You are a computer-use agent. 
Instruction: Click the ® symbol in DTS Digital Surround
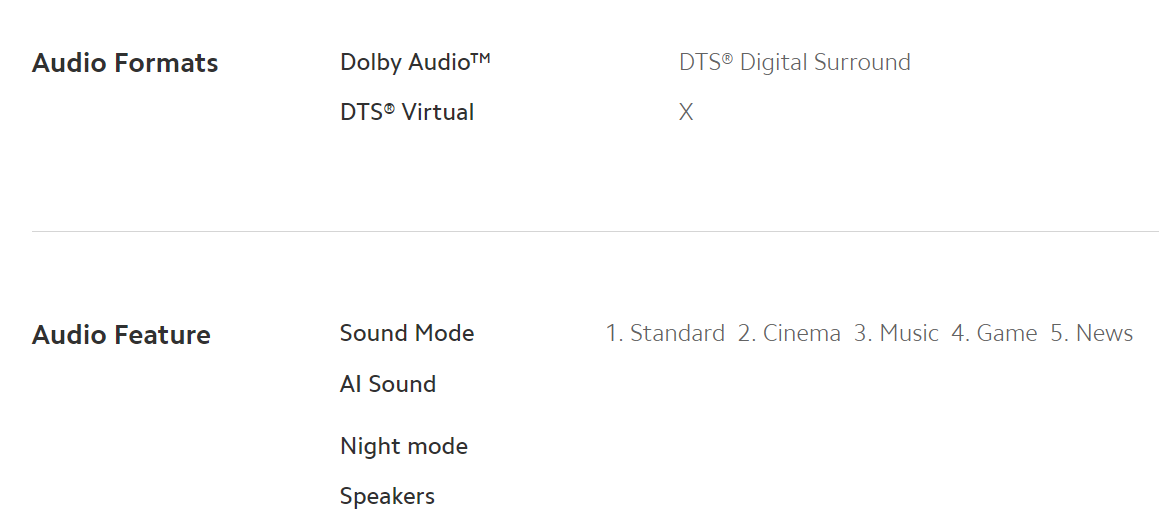(x=727, y=58)
